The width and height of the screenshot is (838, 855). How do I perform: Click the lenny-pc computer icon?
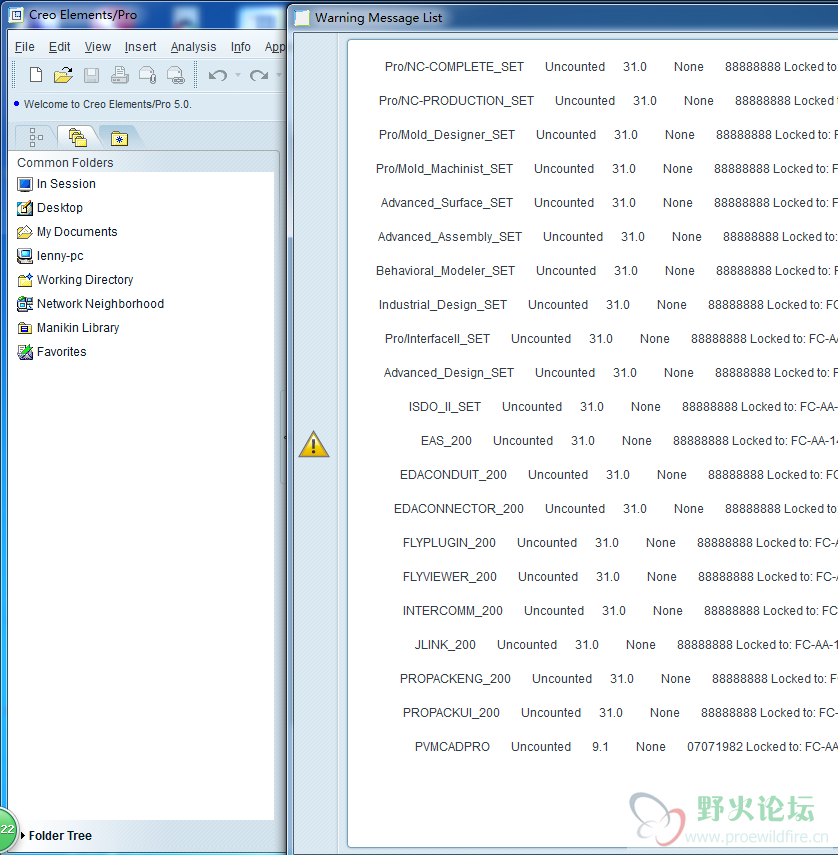click(25, 256)
